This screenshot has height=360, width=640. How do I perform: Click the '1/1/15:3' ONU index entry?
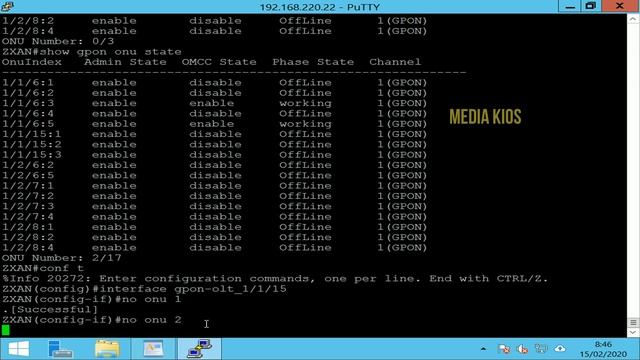click(x=32, y=155)
